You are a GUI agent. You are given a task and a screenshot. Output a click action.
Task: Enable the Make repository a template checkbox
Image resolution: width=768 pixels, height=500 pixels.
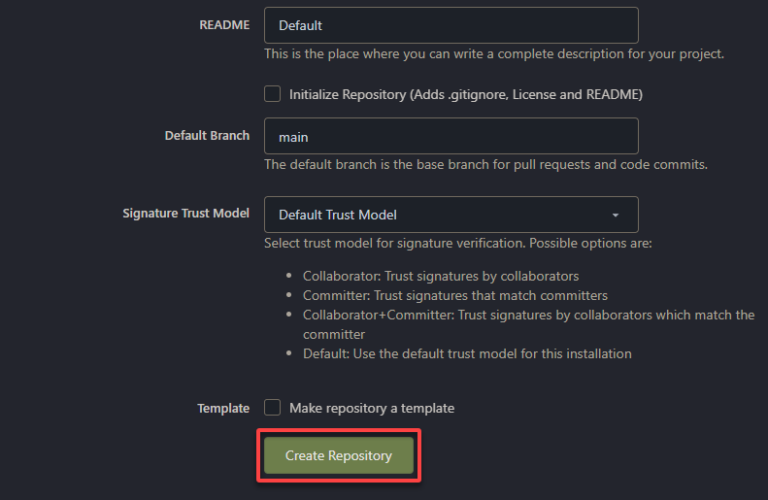pos(272,407)
